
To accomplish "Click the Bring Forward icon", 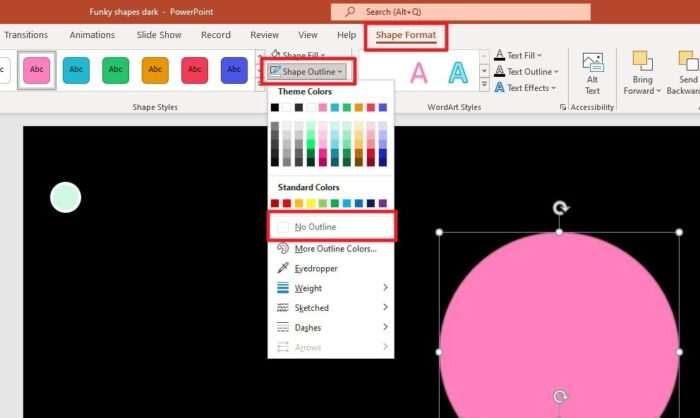I will [x=642, y=61].
